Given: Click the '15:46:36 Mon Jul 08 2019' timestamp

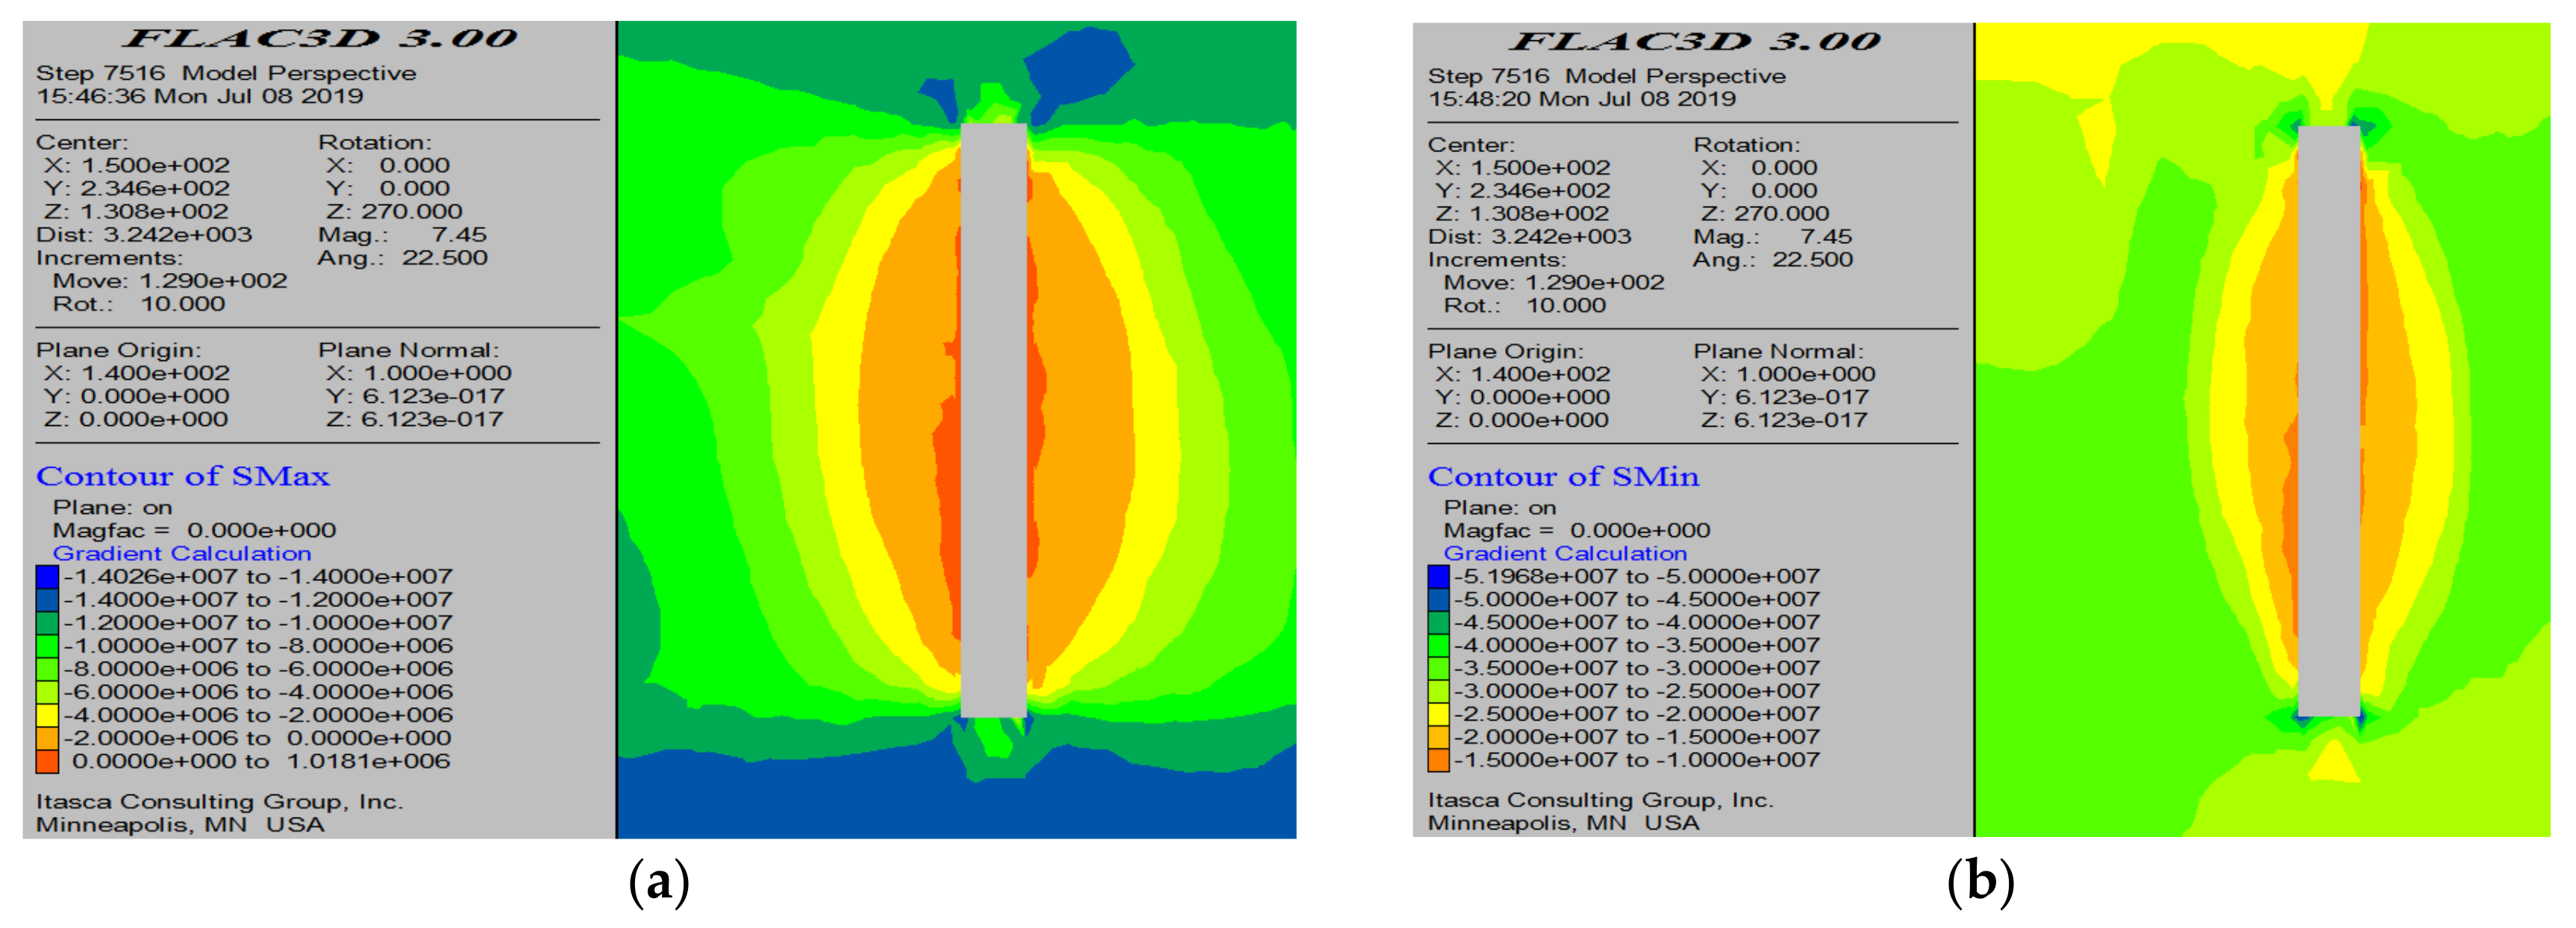Looking at the screenshot, I should pyautogui.click(x=200, y=97).
